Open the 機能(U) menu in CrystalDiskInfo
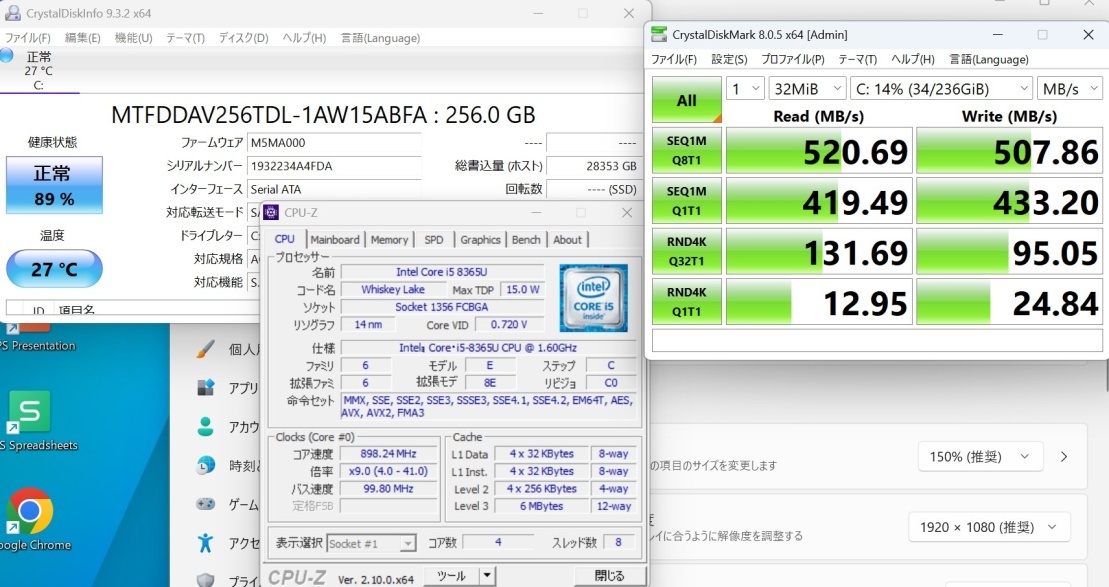Screen dimensions: 1109x587 (134, 38)
